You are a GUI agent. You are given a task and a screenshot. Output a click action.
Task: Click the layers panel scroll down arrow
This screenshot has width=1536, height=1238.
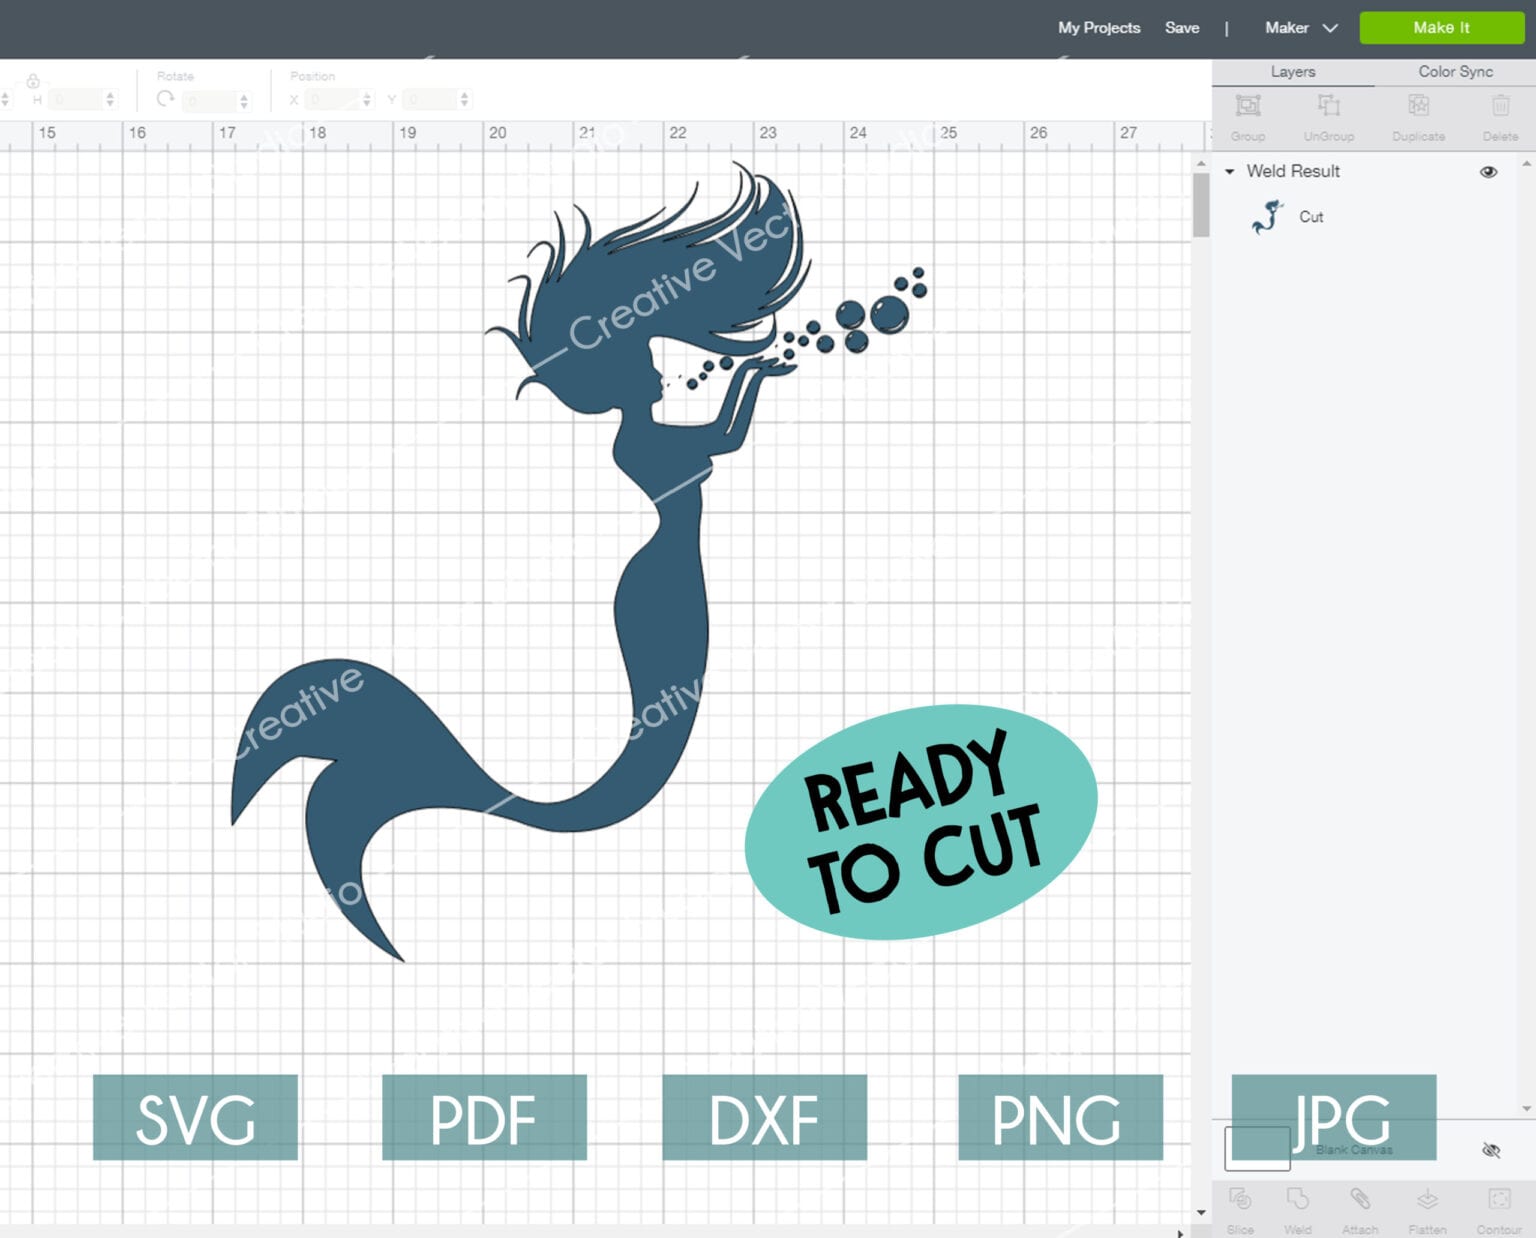pos(1526,1108)
